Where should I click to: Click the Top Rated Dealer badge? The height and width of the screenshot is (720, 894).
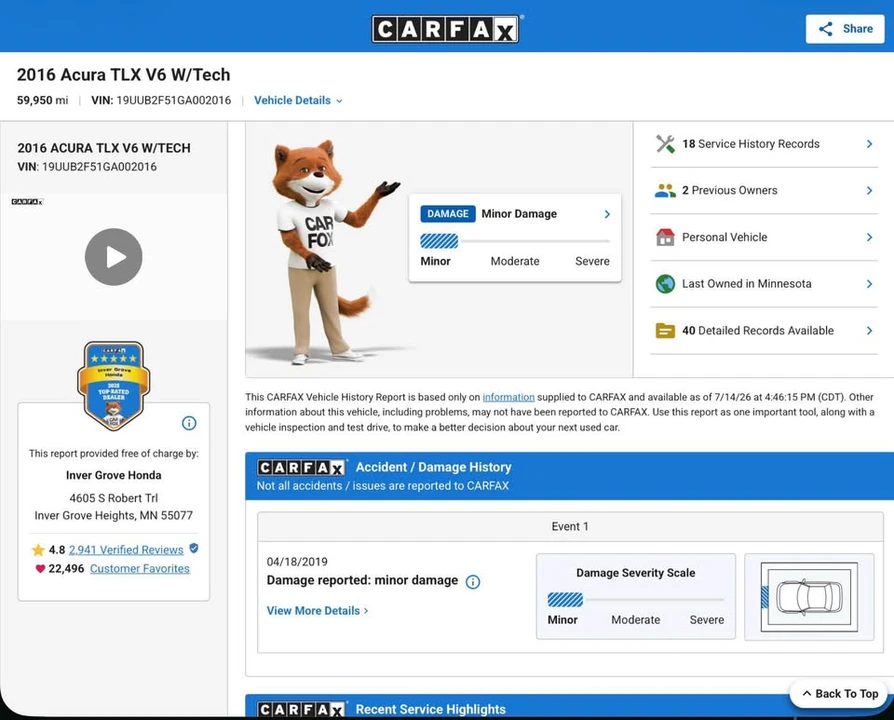(x=113, y=386)
